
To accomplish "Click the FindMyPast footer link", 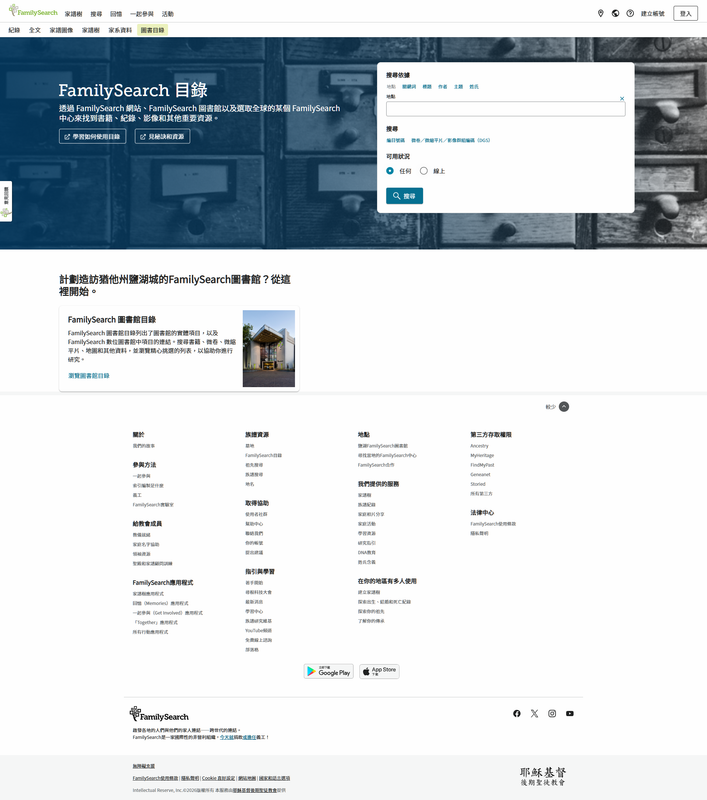I will click(x=482, y=465).
